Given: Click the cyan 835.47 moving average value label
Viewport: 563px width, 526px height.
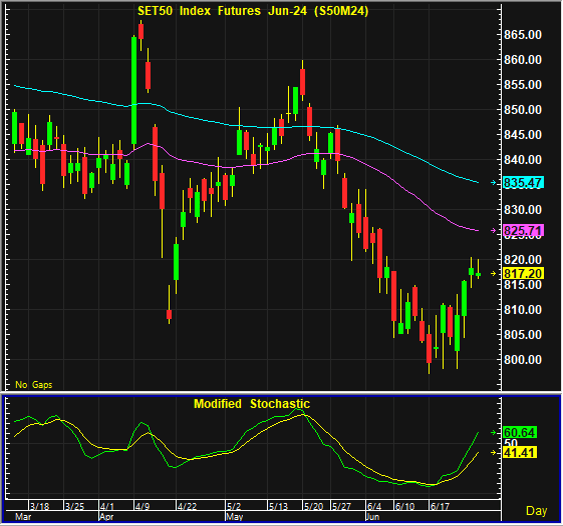Looking at the screenshot, I should pos(523,183).
